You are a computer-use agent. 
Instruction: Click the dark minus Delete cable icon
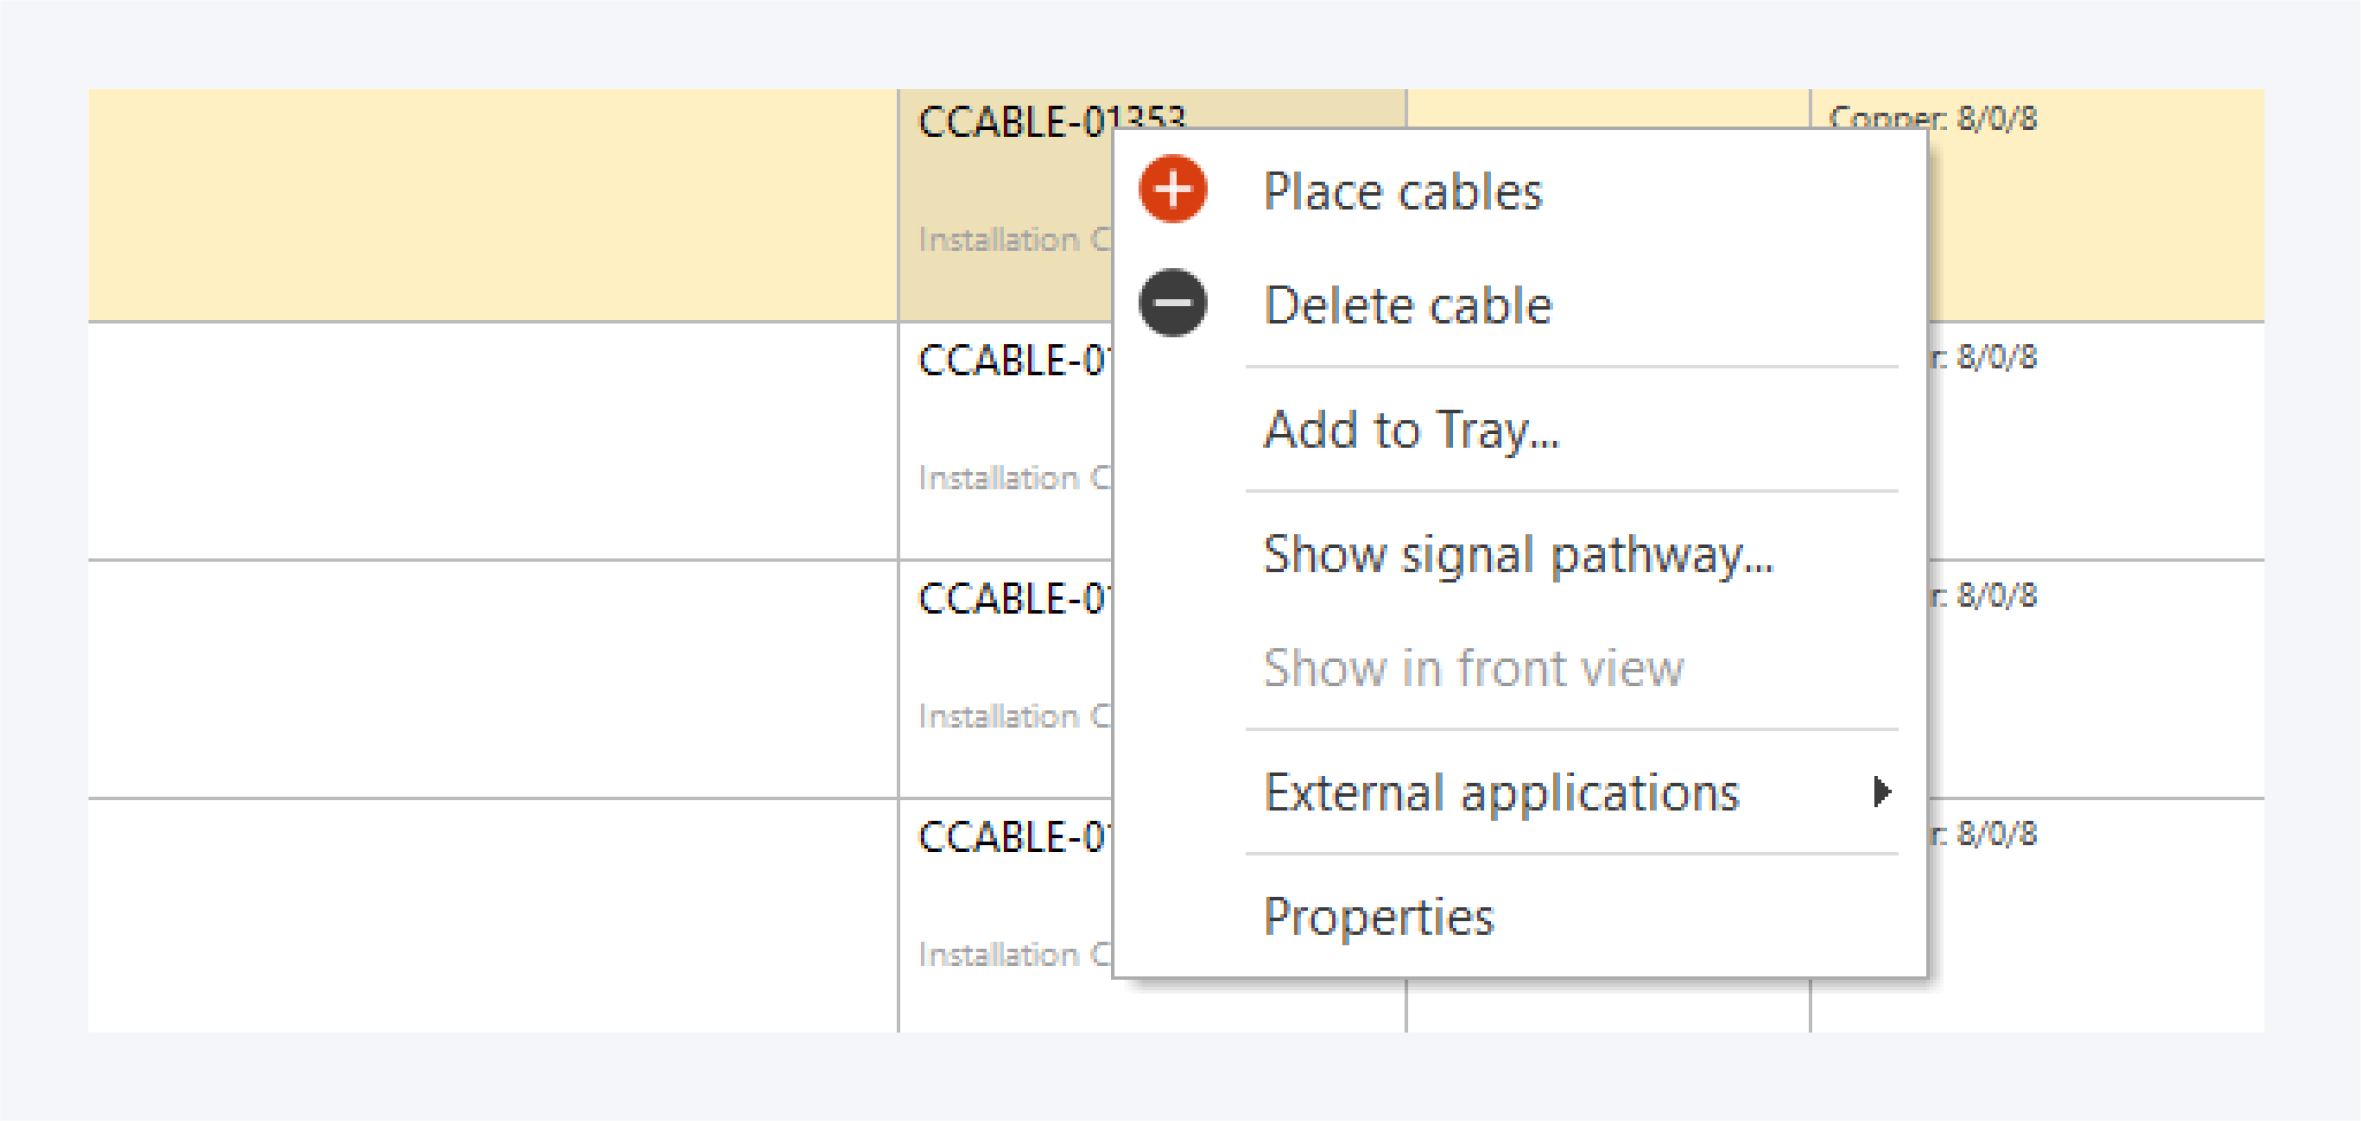pos(1171,302)
